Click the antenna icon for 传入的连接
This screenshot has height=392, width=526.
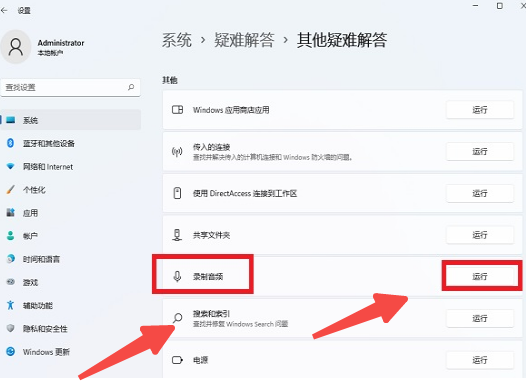coord(177,152)
